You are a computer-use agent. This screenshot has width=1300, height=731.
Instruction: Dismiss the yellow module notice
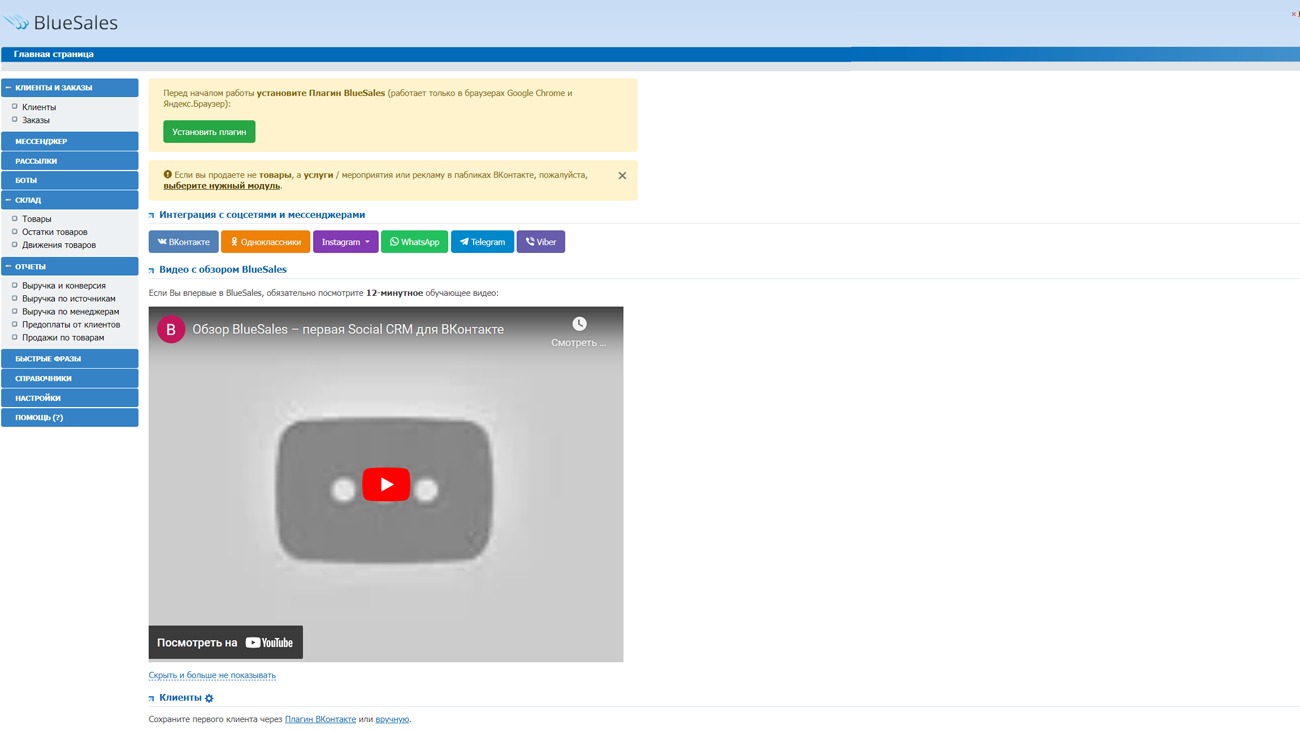pyautogui.click(x=622, y=176)
